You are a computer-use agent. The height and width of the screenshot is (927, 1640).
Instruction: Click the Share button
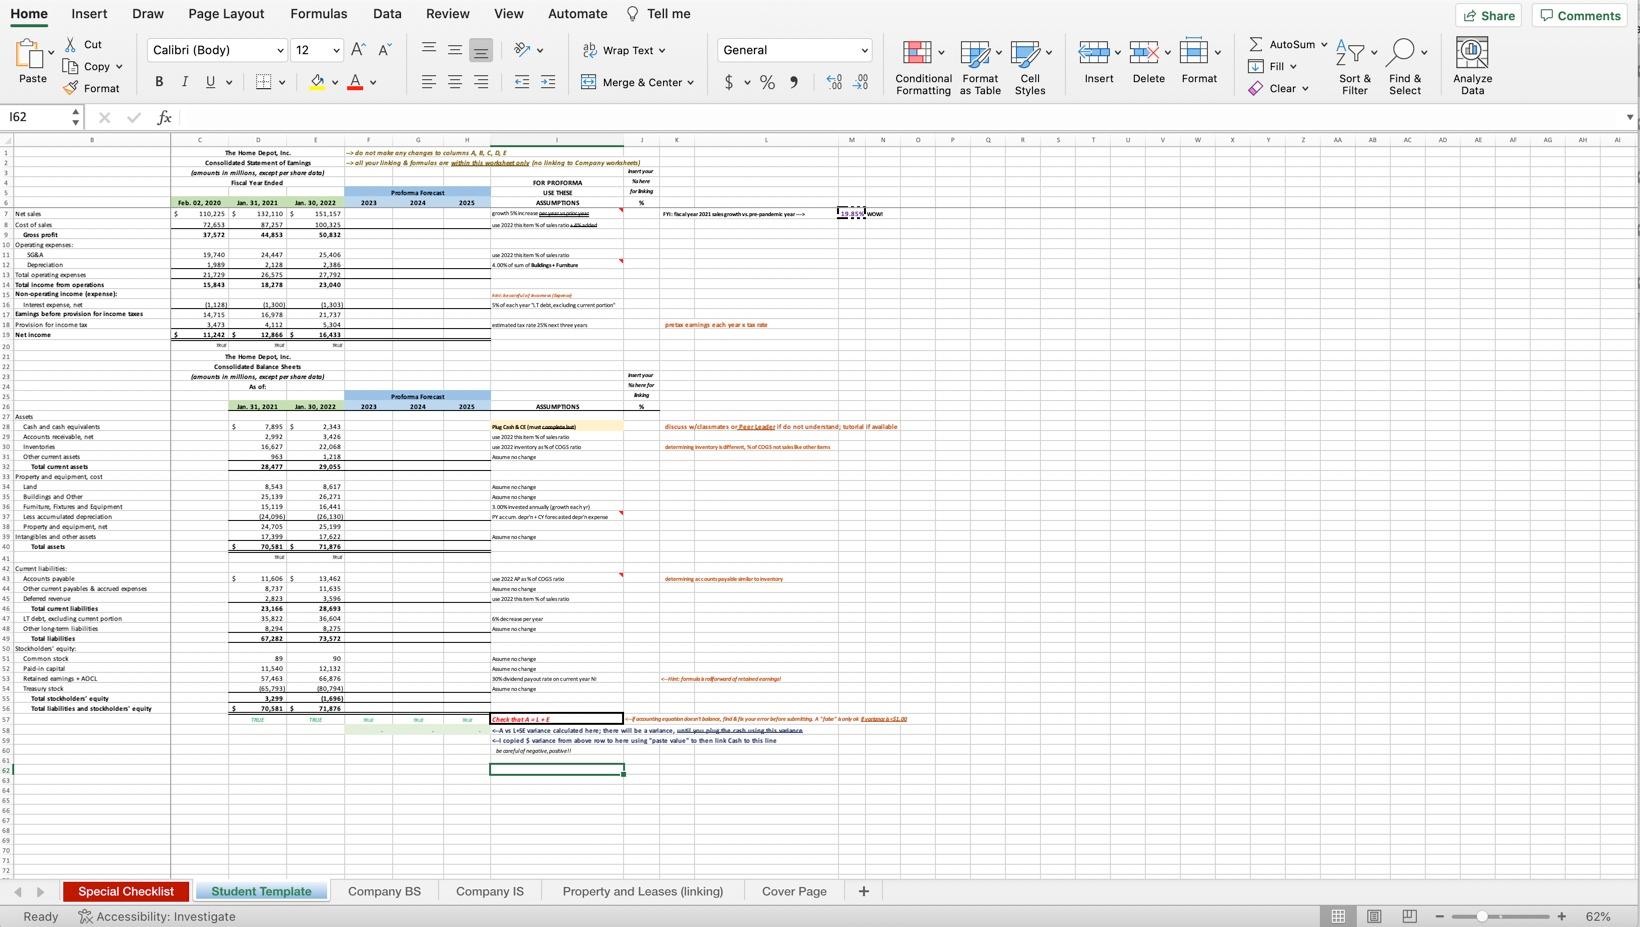[x=1488, y=15]
